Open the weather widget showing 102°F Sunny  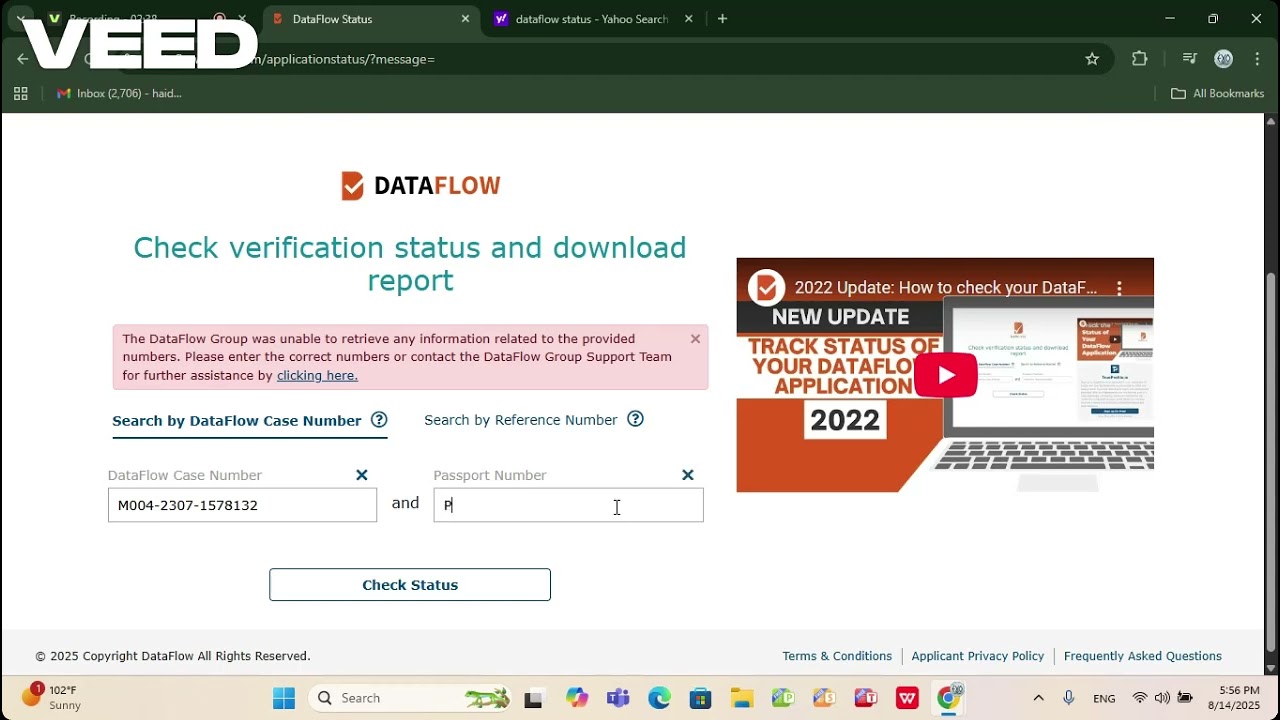50,697
